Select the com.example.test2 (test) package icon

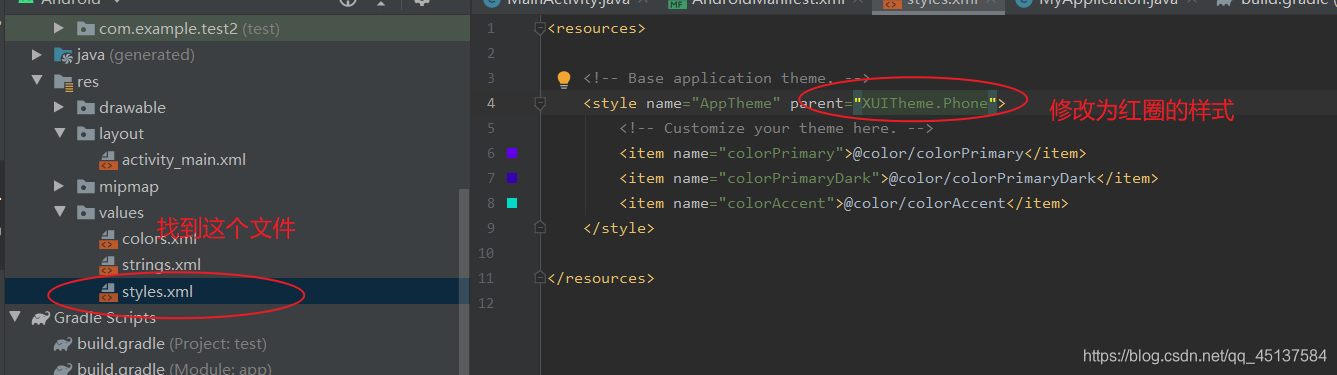click(85, 29)
